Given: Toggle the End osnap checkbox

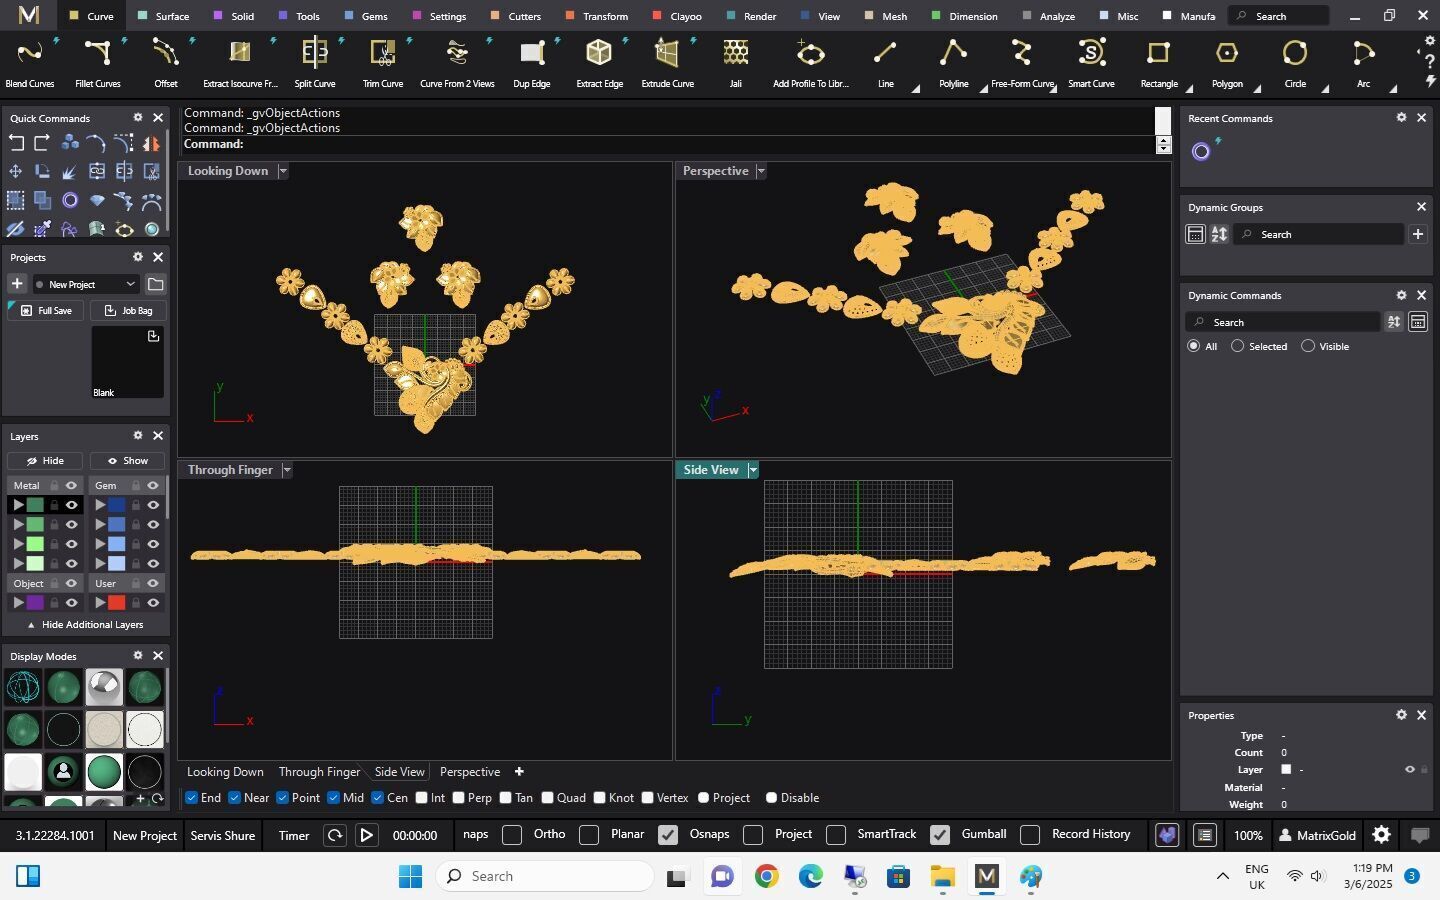Looking at the screenshot, I should [191, 798].
